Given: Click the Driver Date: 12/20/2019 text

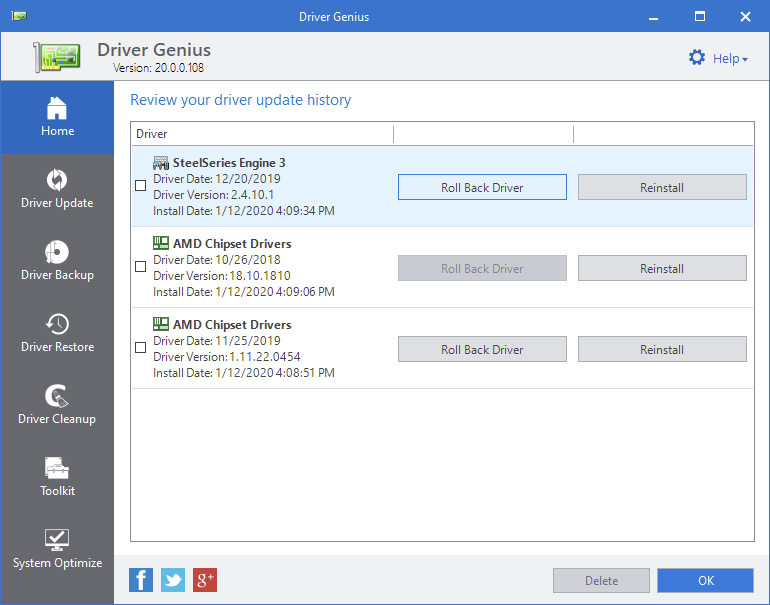Looking at the screenshot, I should [x=217, y=179].
